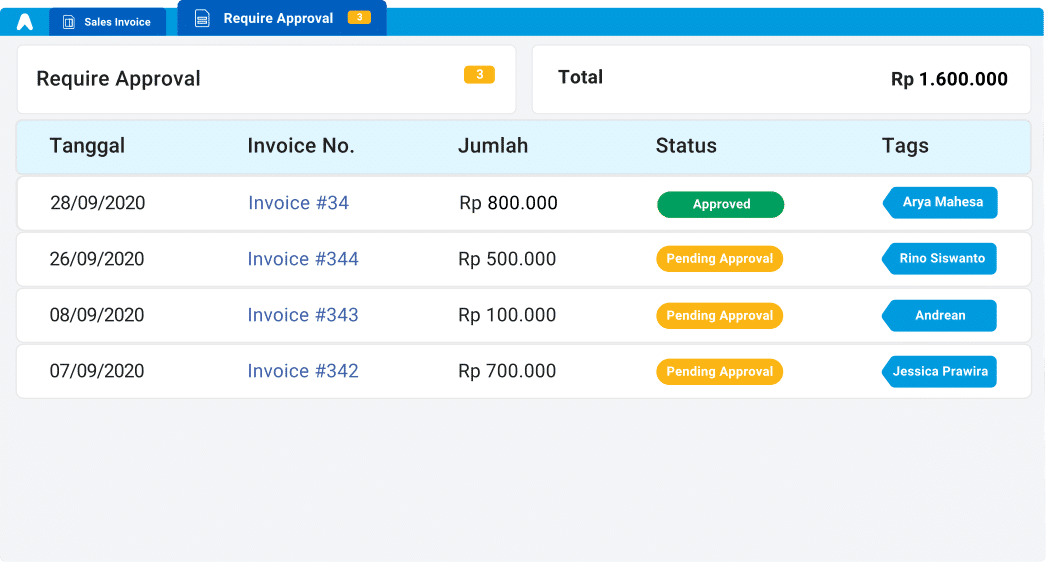Image resolution: width=1046 pixels, height=562 pixels.
Task: Open Invoice #344 link
Action: click(x=303, y=259)
